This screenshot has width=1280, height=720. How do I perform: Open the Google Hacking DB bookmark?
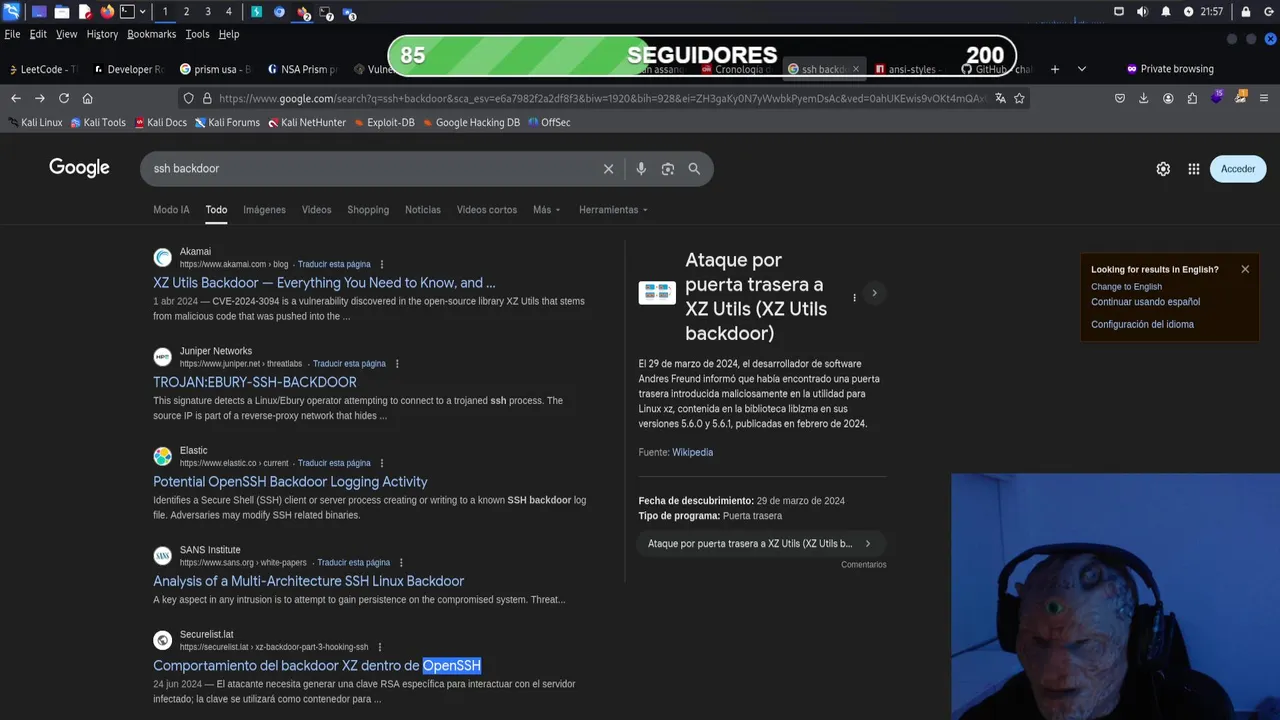pos(471,123)
